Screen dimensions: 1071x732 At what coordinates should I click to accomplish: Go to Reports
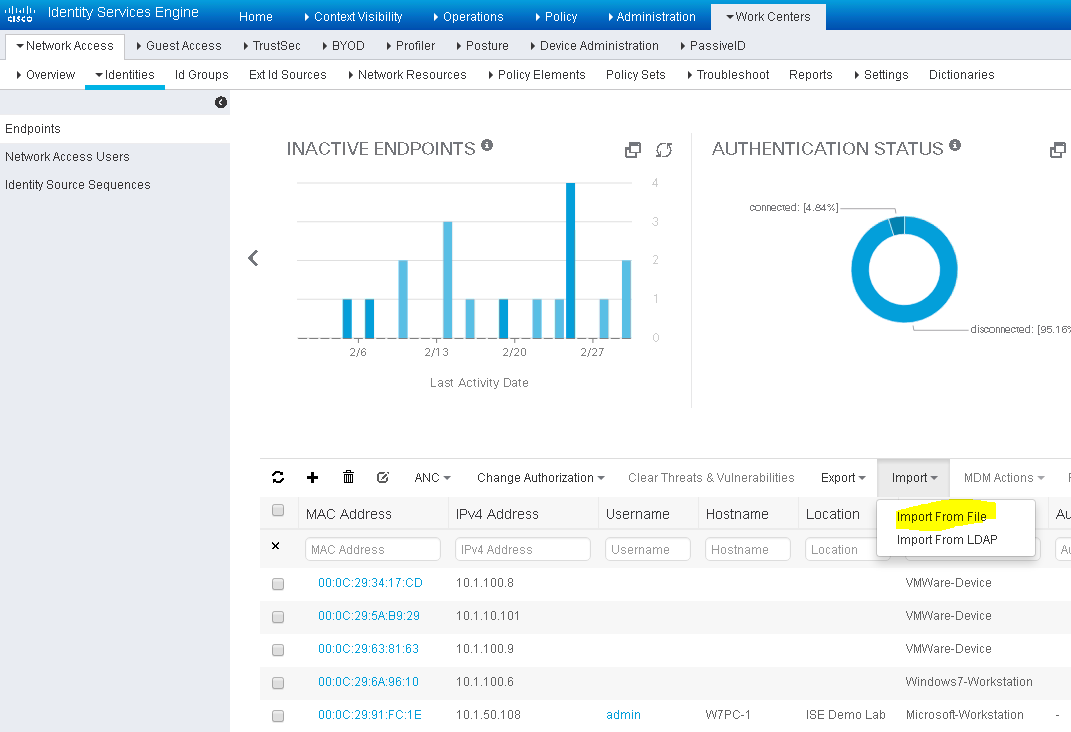(811, 74)
